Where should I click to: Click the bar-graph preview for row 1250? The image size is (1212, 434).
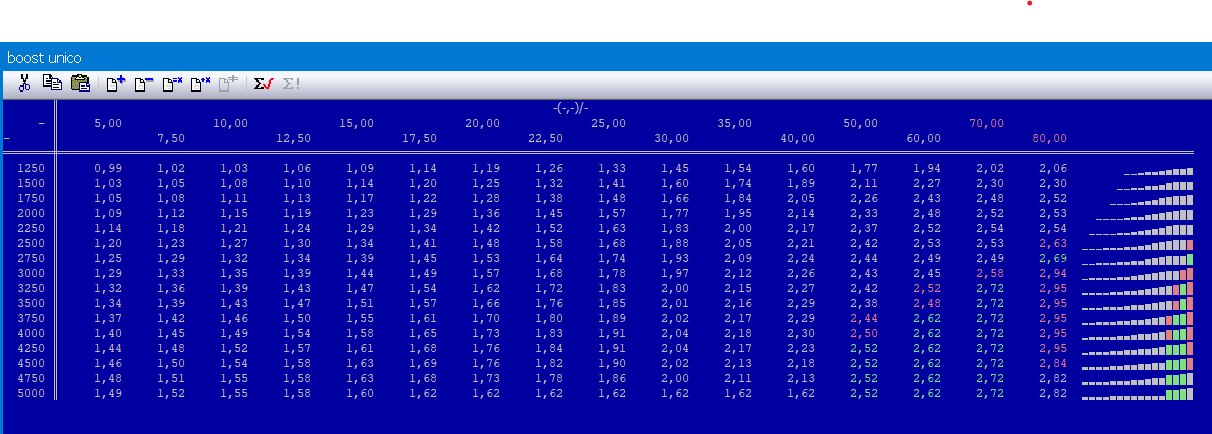(x=1158, y=171)
